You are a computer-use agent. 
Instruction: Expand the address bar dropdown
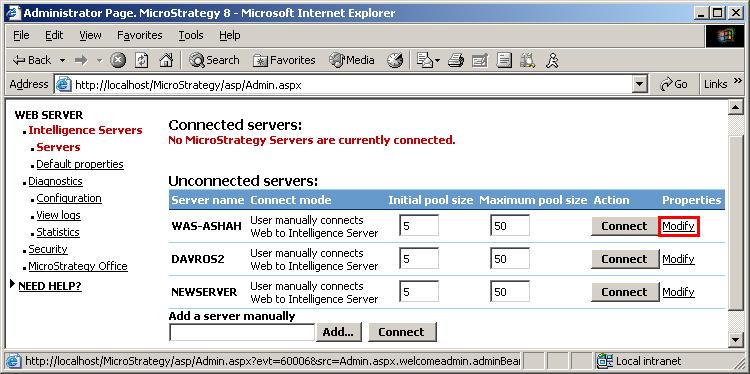[x=639, y=85]
